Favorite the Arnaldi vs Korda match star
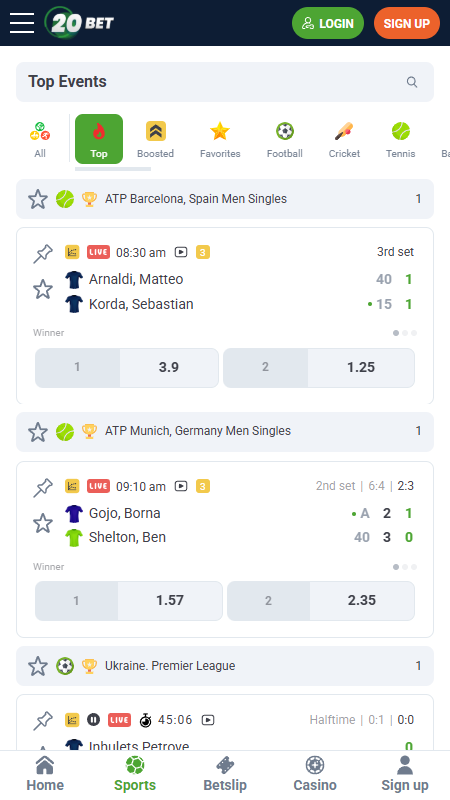This screenshot has width=450, height=800. pos(43,289)
